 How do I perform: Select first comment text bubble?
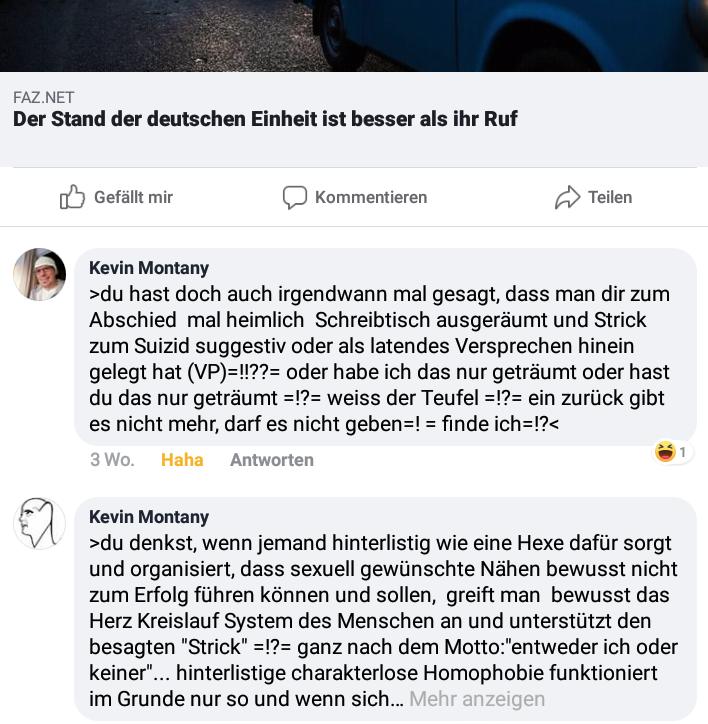point(385,347)
